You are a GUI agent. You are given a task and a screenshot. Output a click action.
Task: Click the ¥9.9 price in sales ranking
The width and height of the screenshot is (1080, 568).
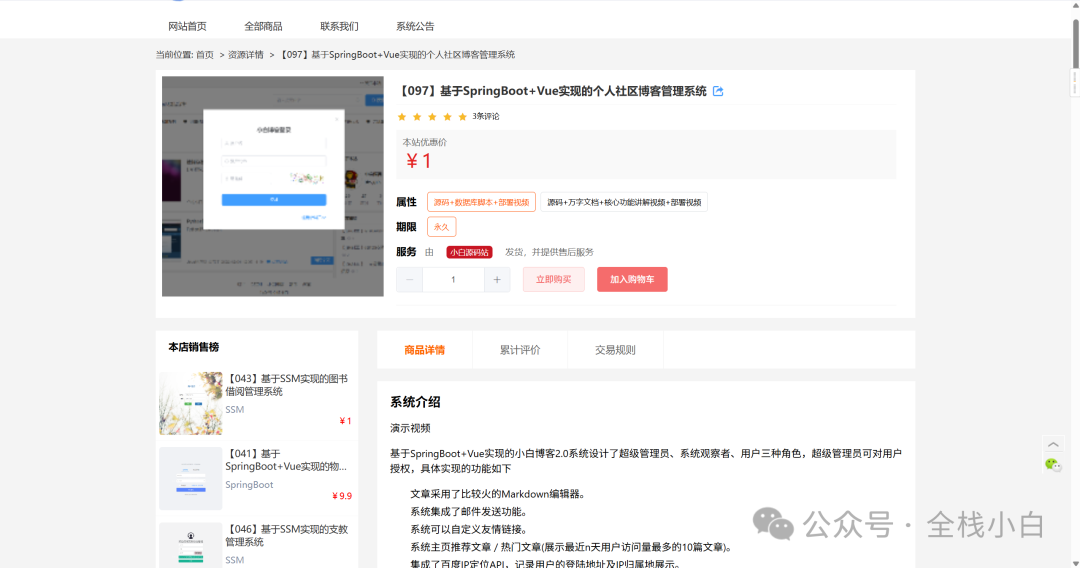pos(342,496)
